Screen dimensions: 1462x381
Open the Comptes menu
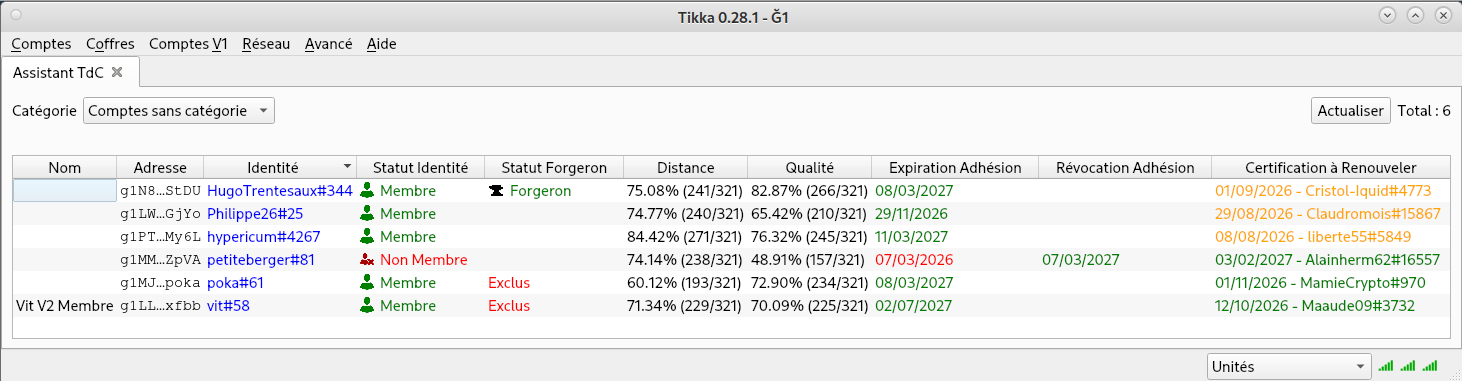(41, 44)
